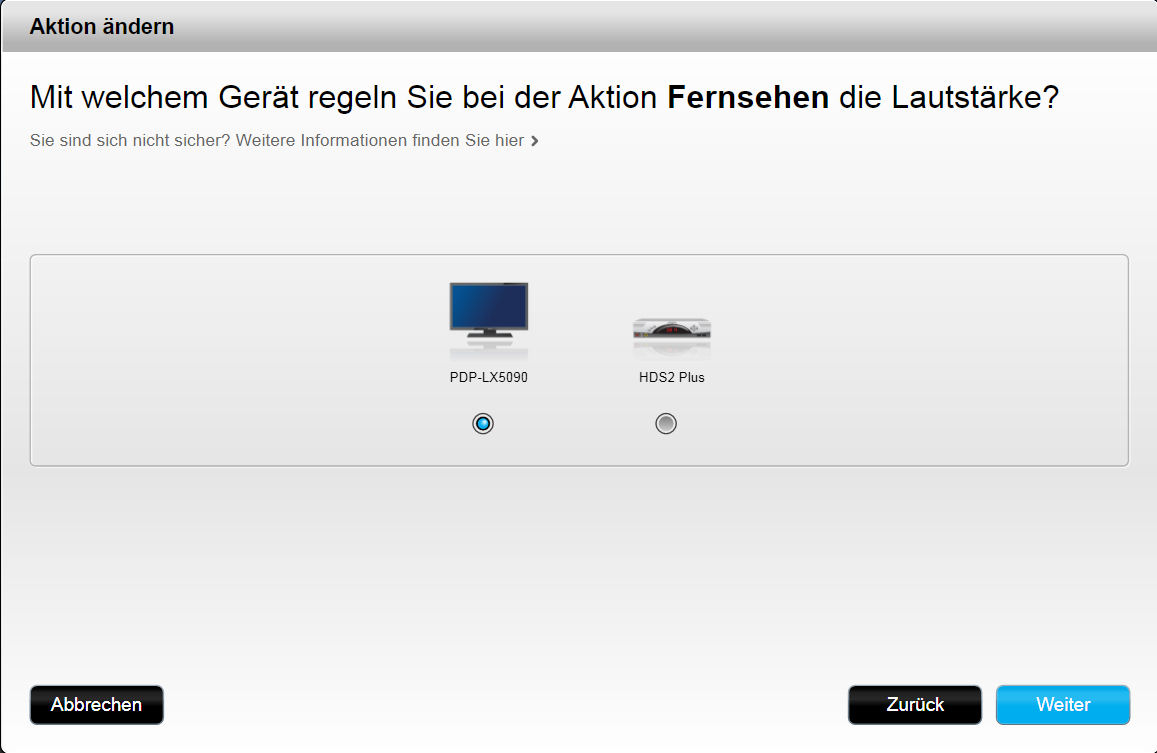Click empty space inside the device selection box

coord(900,360)
